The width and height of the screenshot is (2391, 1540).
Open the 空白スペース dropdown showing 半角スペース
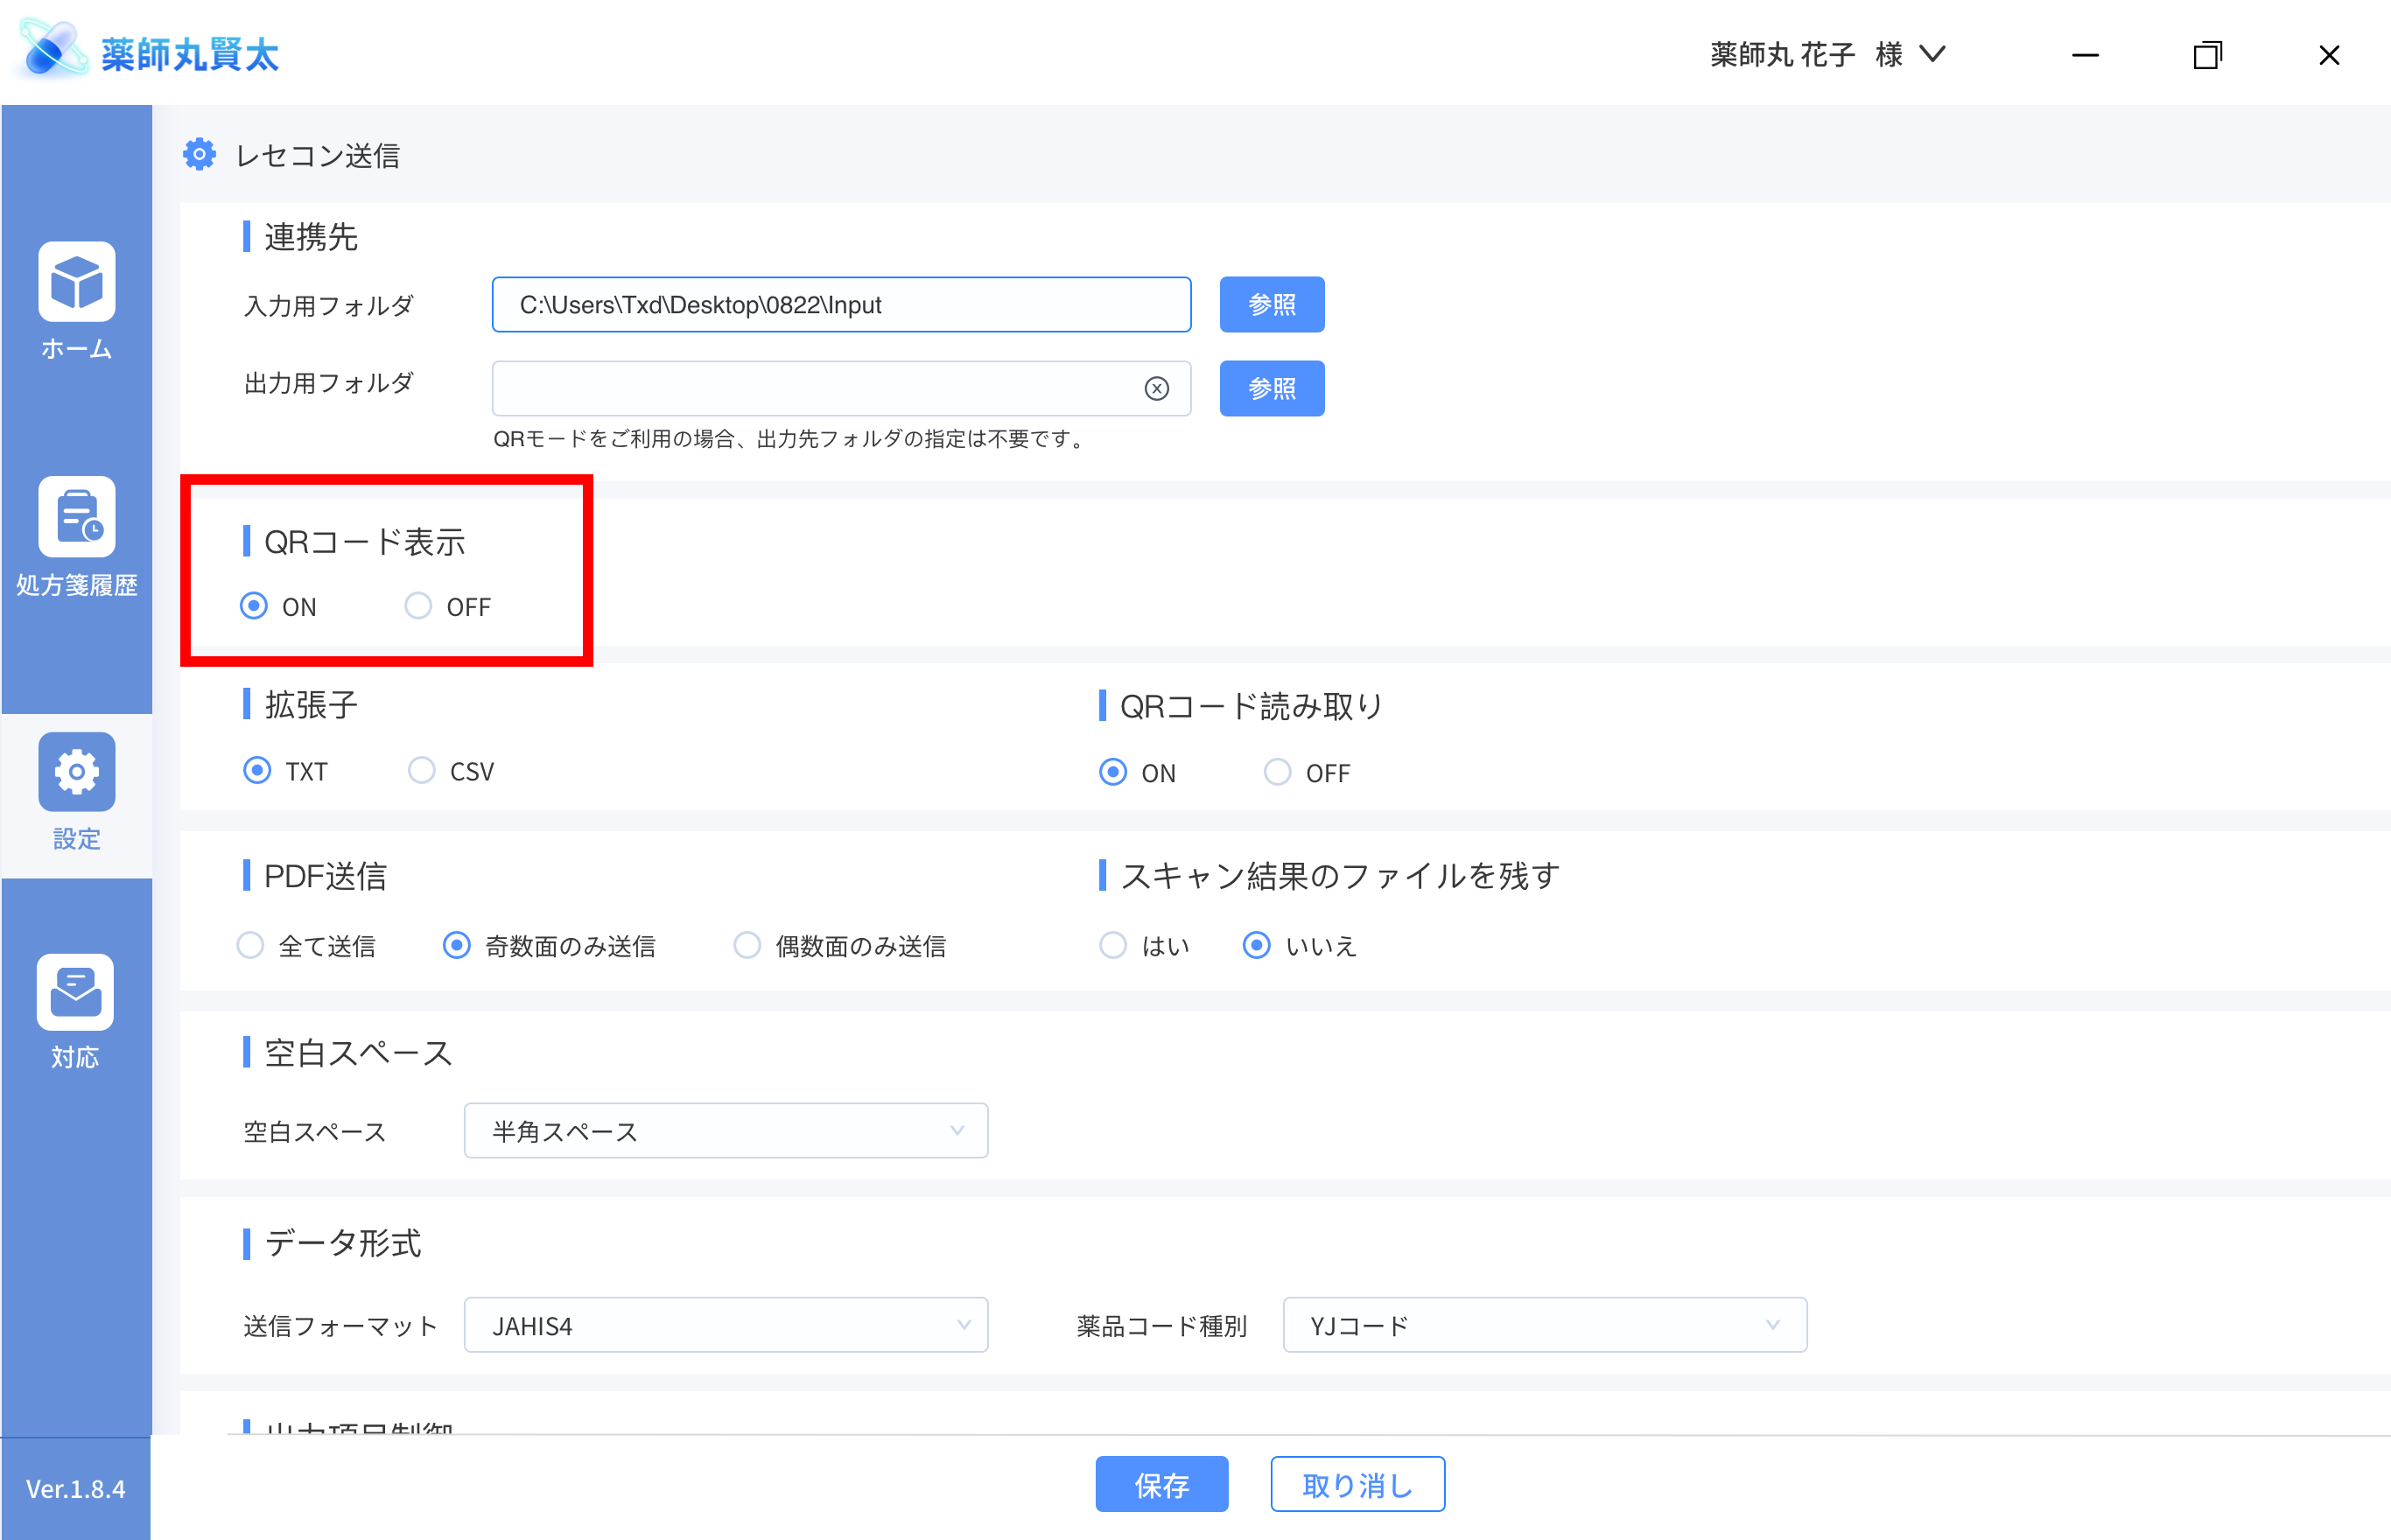point(726,1131)
